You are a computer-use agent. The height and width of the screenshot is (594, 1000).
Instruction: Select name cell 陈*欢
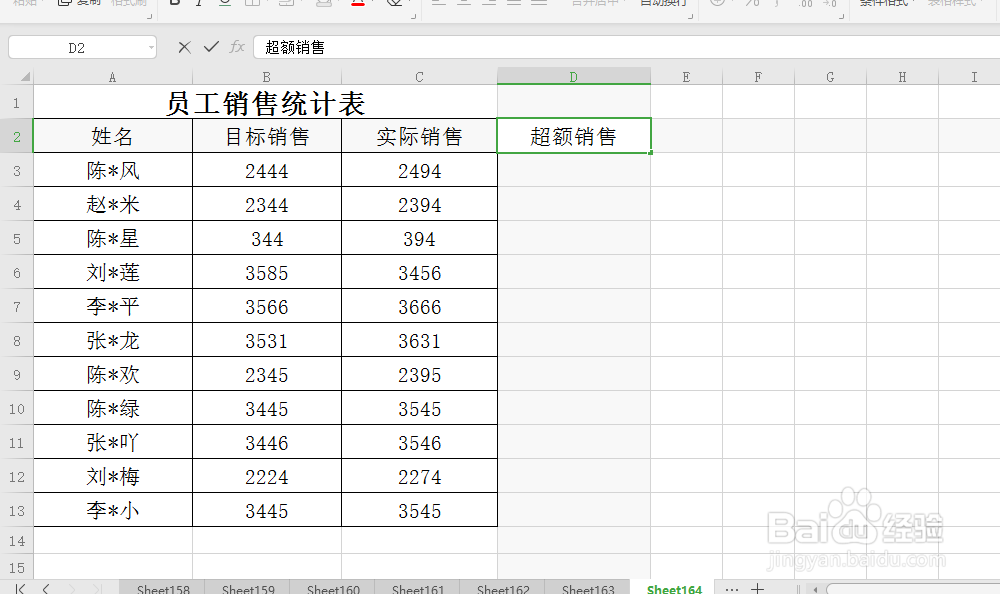tap(112, 375)
